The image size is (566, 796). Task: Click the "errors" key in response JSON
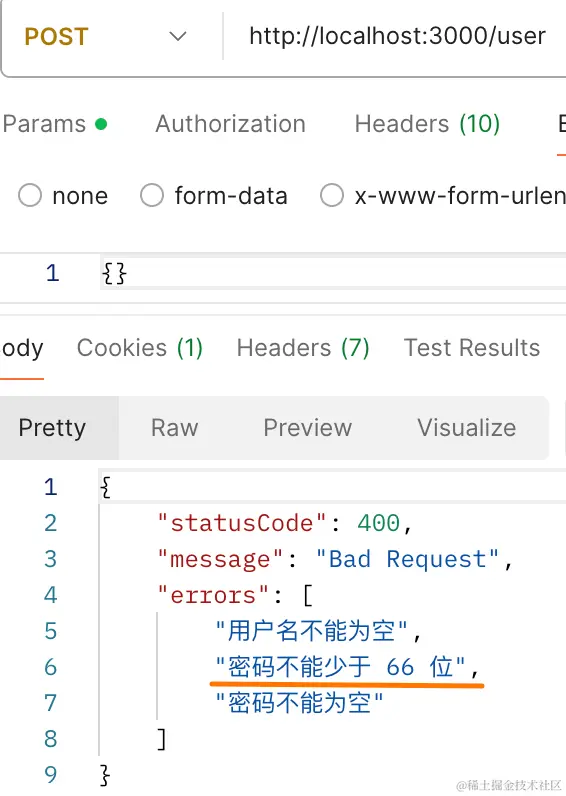(x=213, y=595)
